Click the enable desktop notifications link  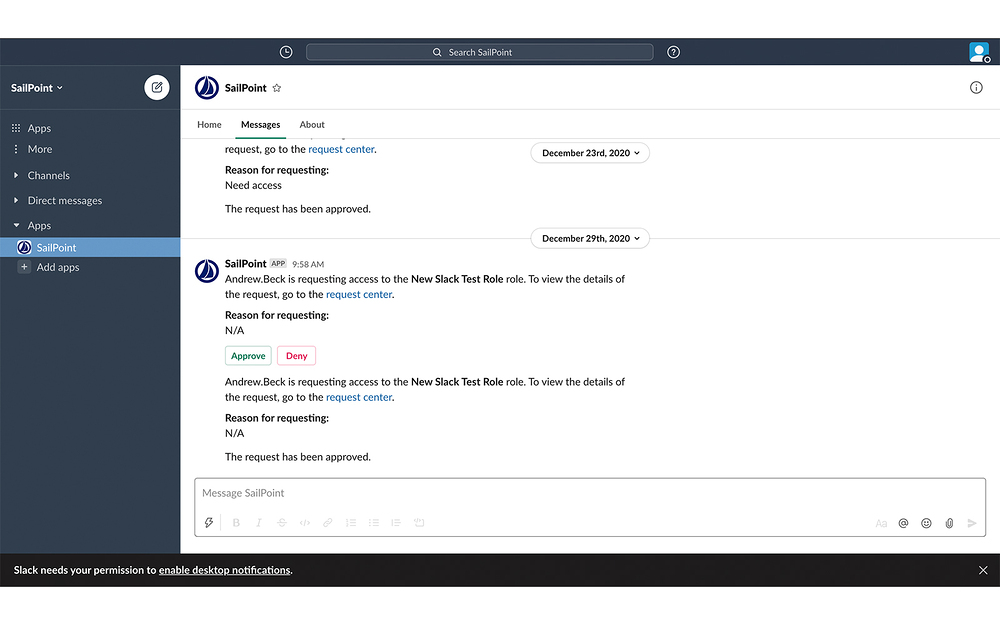coord(224,570)
